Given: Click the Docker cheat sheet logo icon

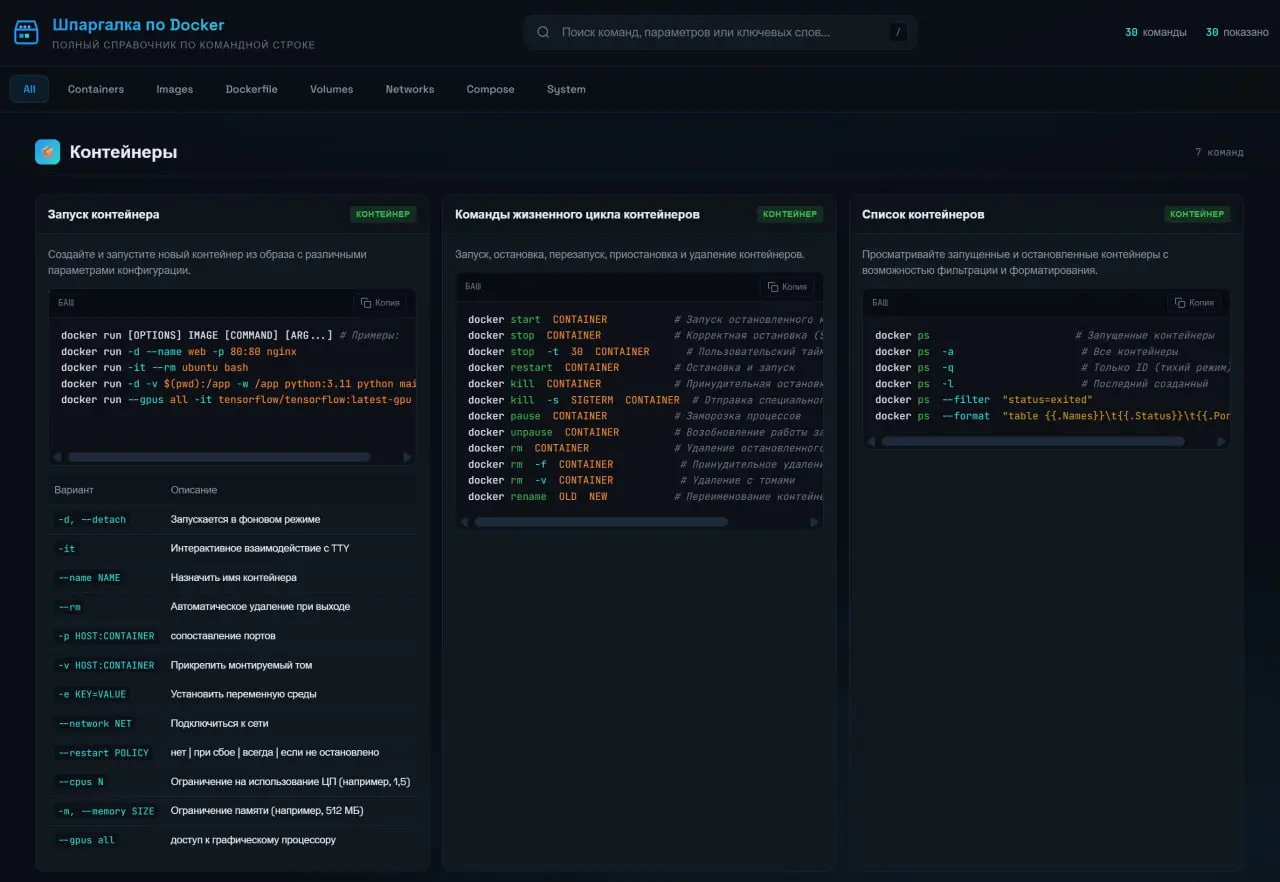Looking at the screenshot, I should (x=26, y=33).
